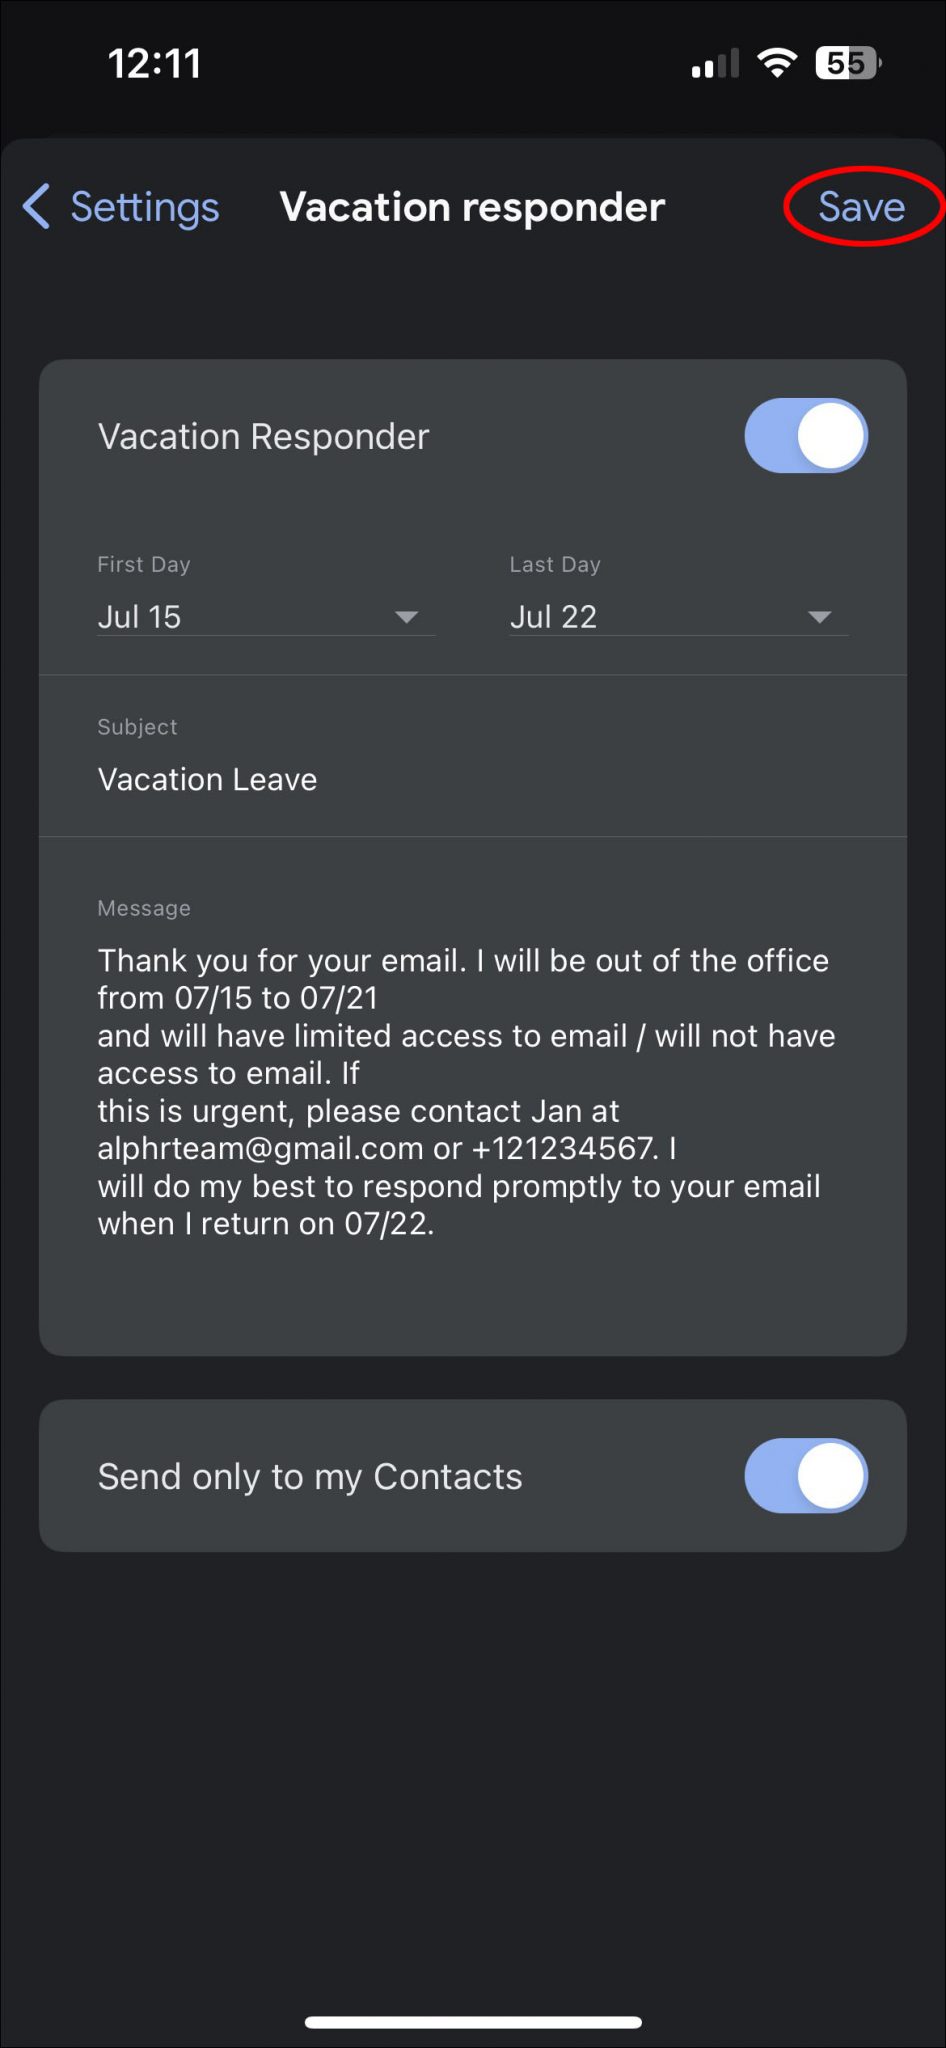Edit the Vacation Leave subject field
This screenshot has height=2048, width=946.
tap(207, 779)
